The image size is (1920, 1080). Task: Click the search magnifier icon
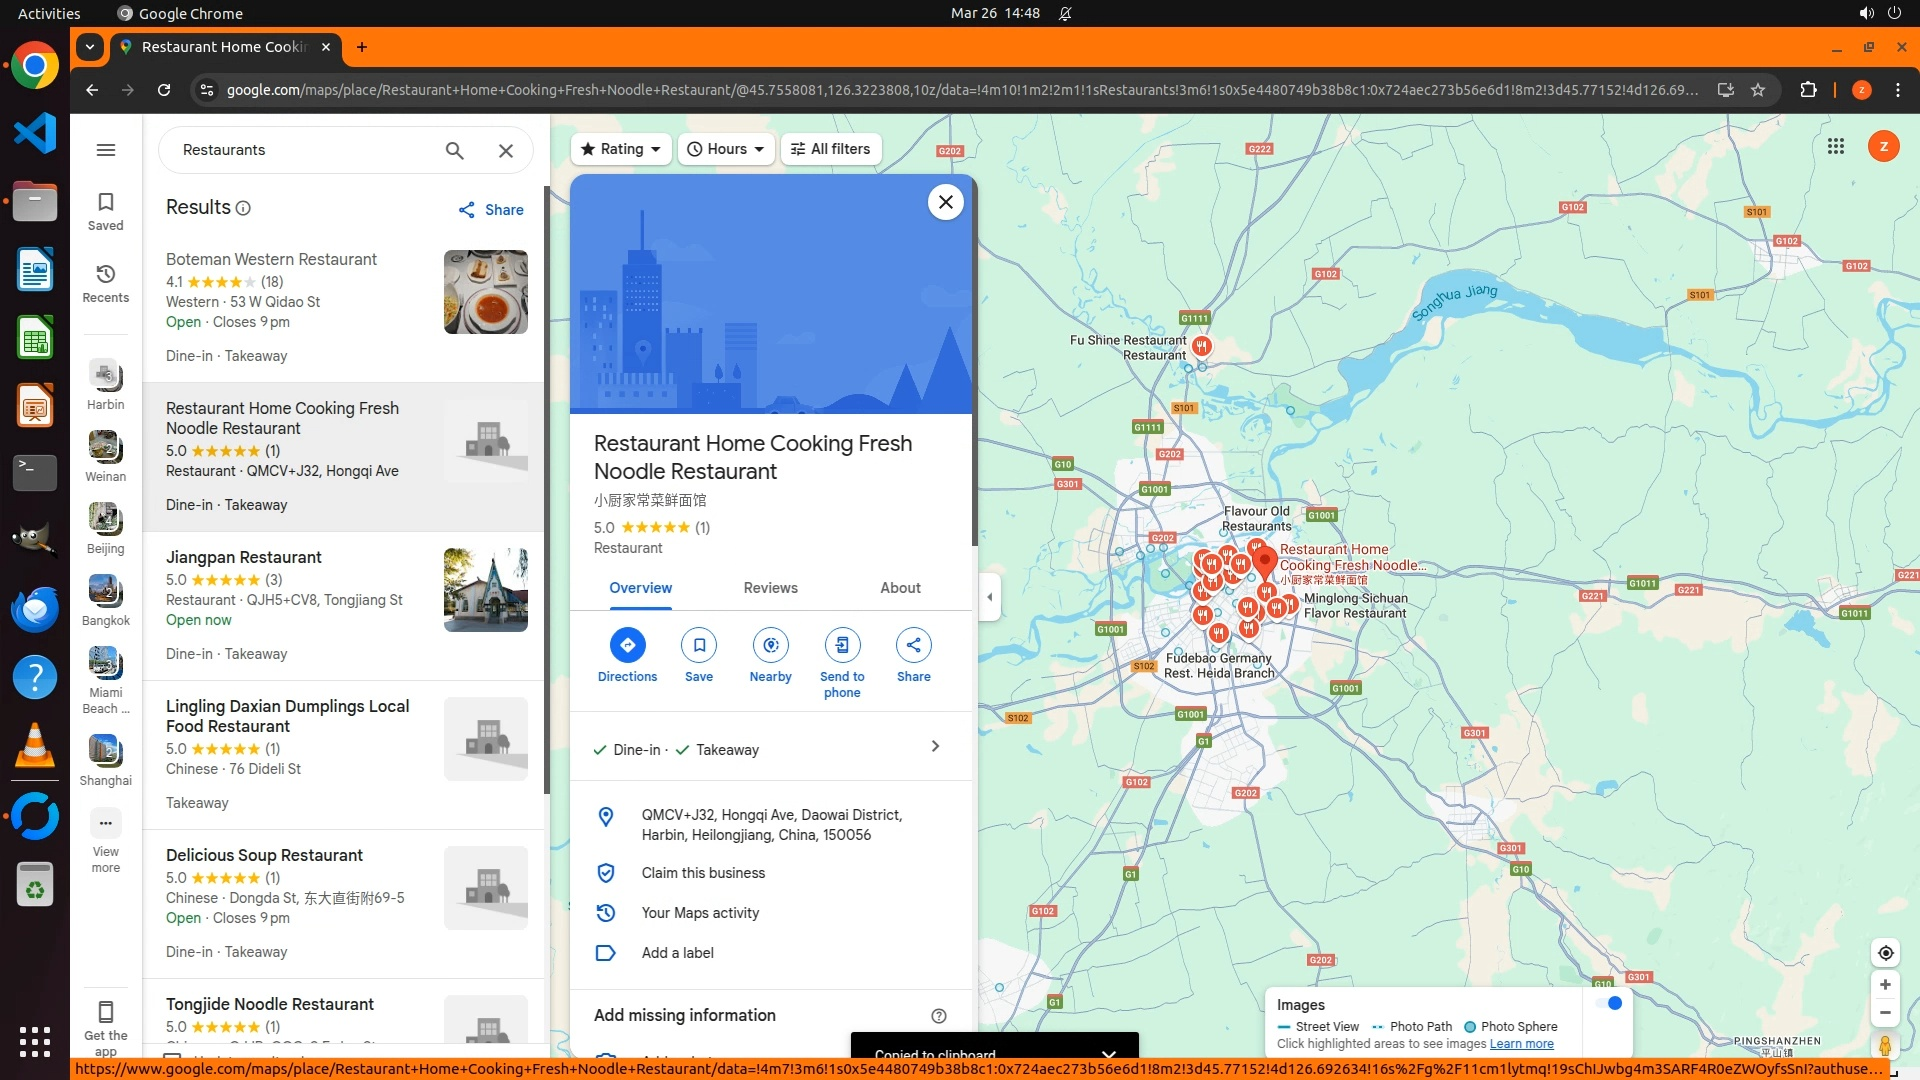point(454,151)
